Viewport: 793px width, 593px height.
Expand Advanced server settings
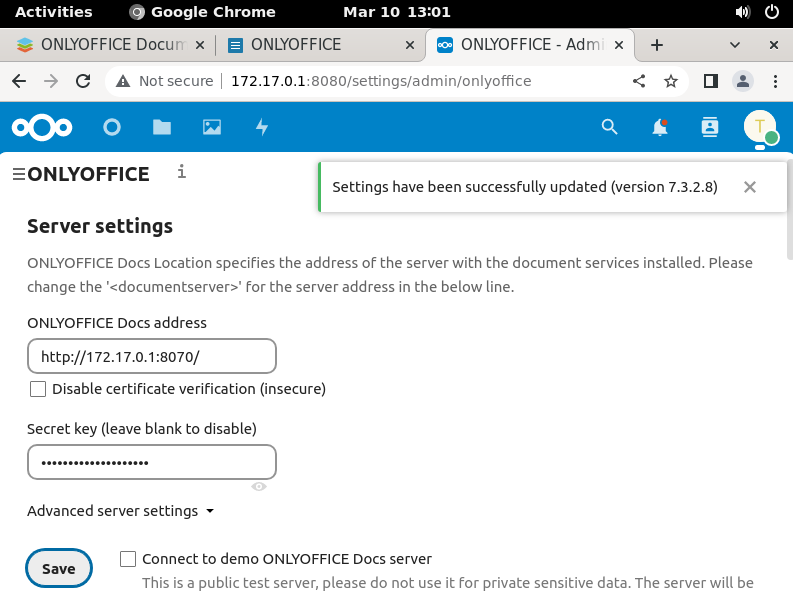pyautogui.click(x=121, y=511)
